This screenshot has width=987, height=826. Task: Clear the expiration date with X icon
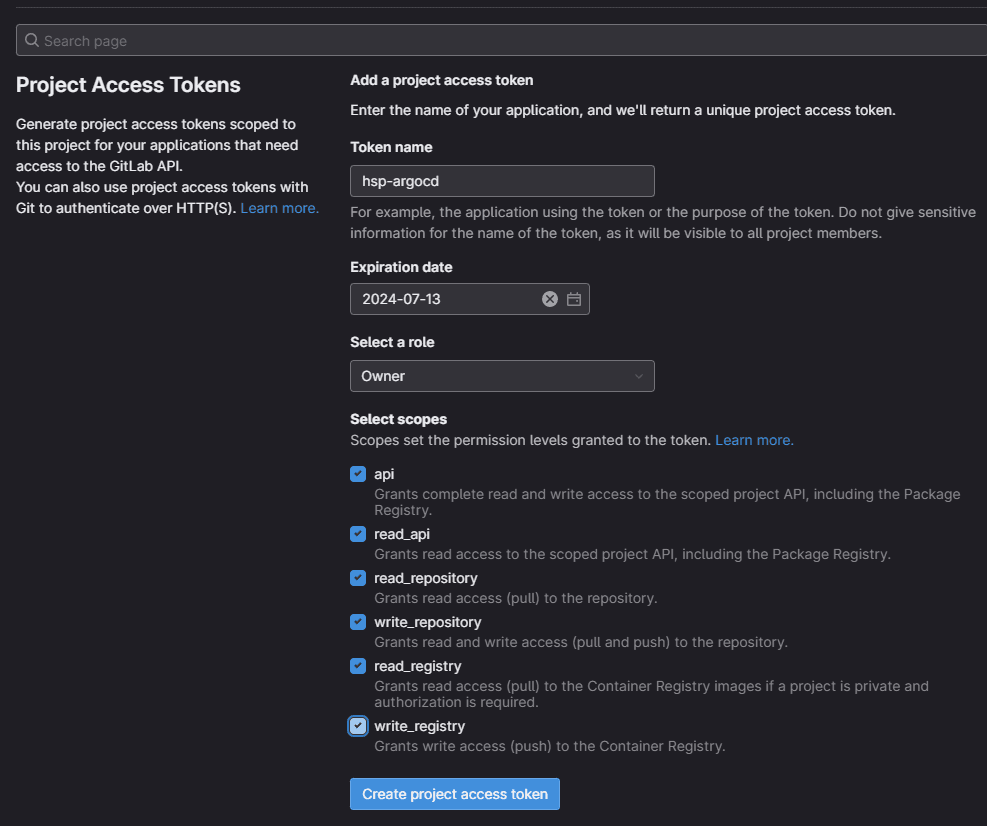click(x=549, y=299)
